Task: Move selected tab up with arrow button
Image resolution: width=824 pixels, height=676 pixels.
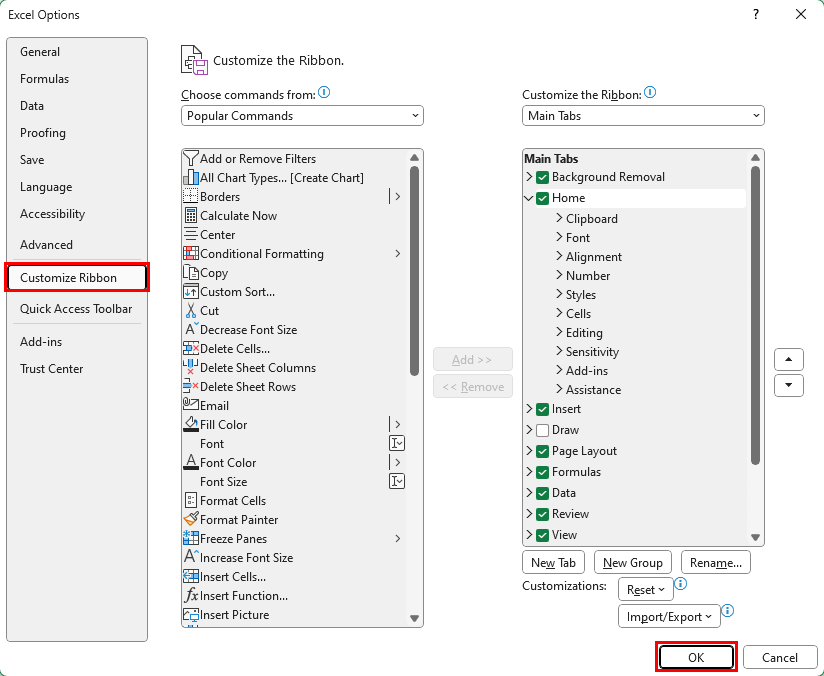Action: pyautogui.click(x=788, y=360)
